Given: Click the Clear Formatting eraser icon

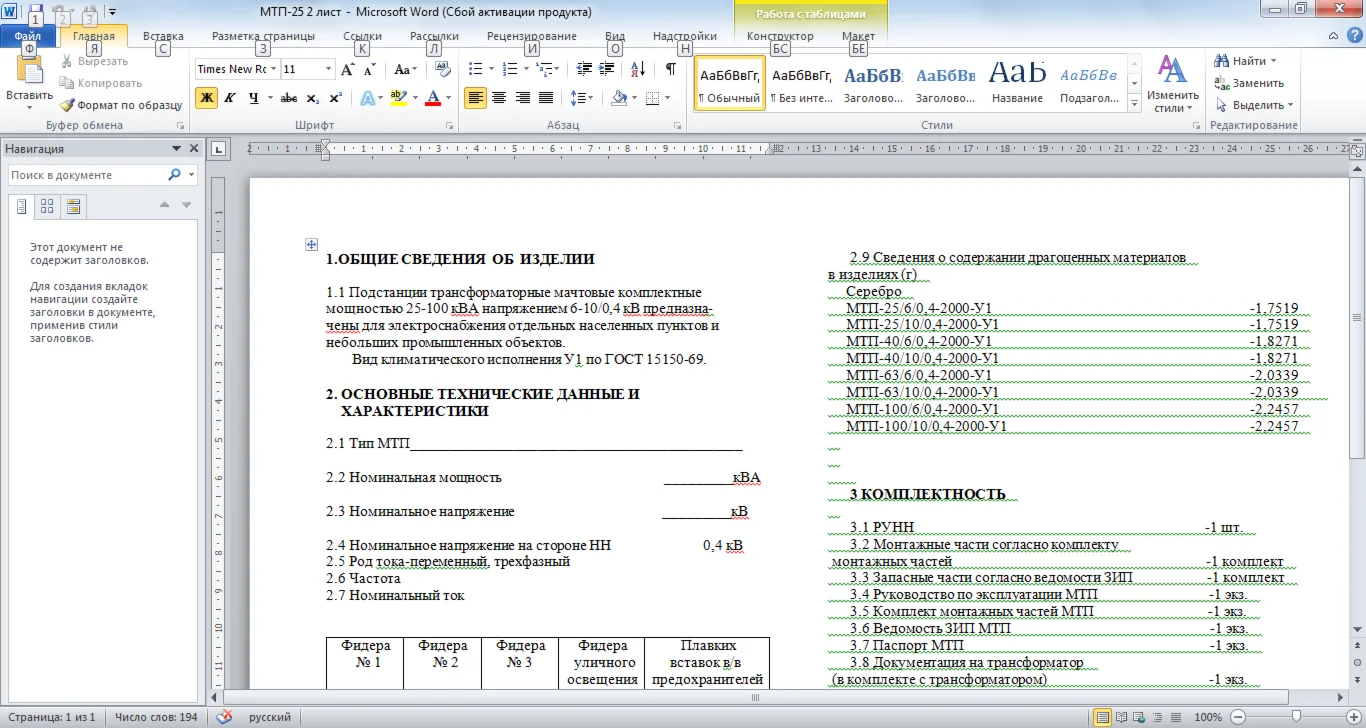Looking at the screenshot, I should pos(444,69).
